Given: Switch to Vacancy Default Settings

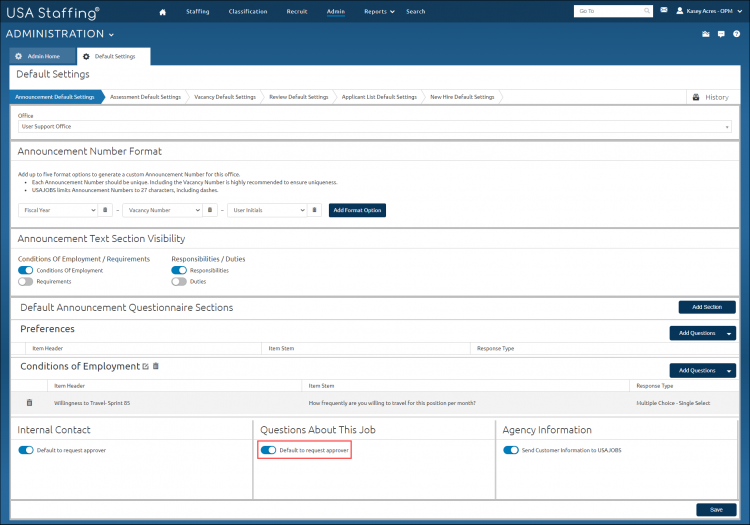Looking at the screenshot, I should [x=225, y=97].
